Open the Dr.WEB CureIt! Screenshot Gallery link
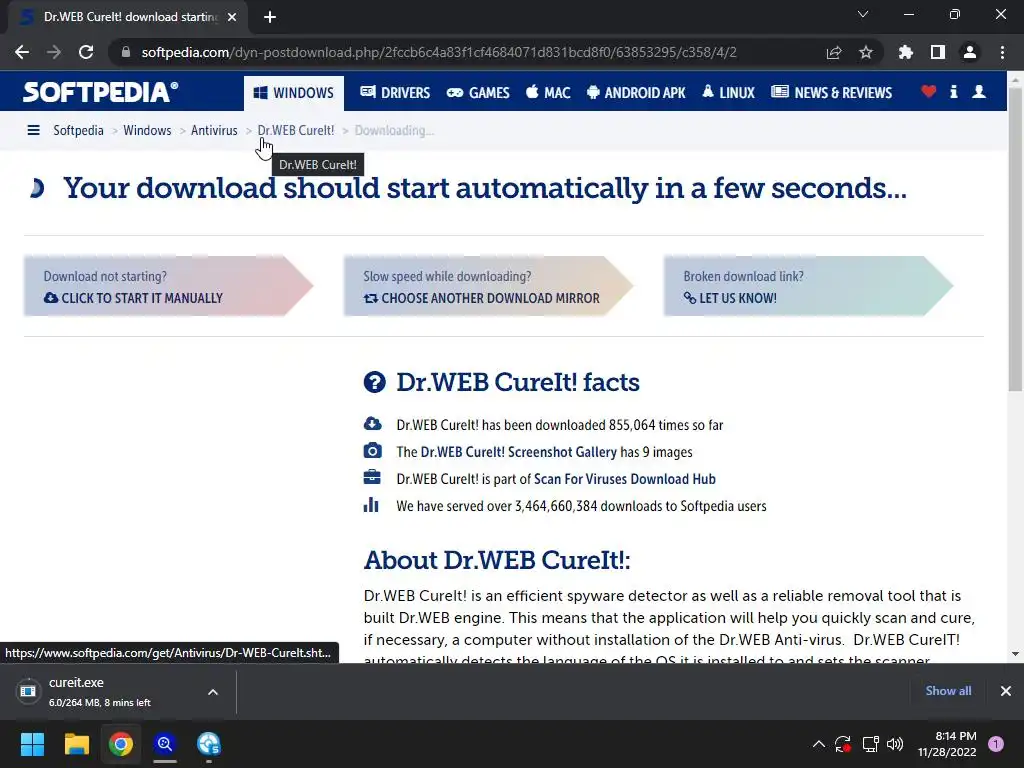The width and height of the screenshot is (1024, 768). point(519,452)
